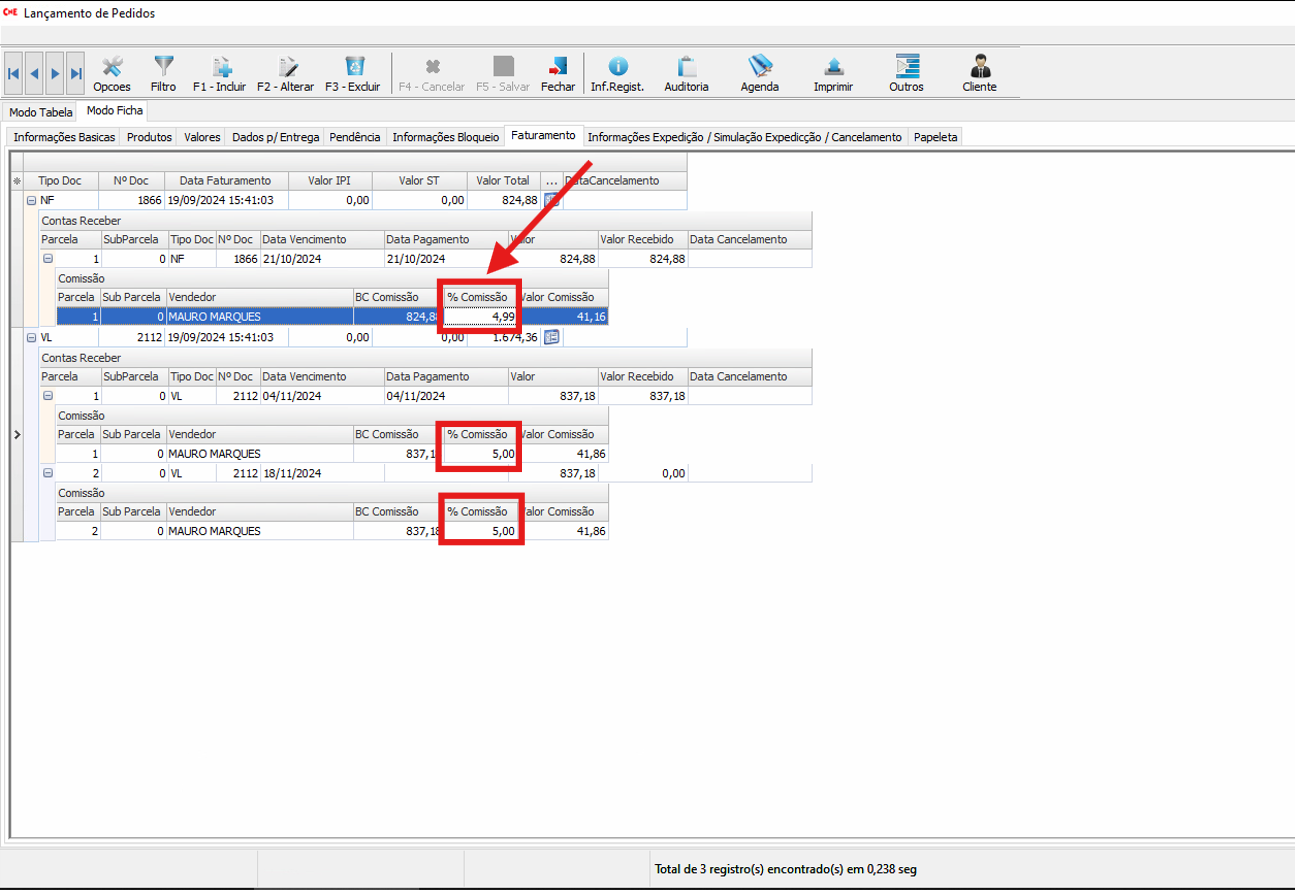Click F3 - Excluir trash icon
Screen dimensions: 1295x890
click(353, 68)
